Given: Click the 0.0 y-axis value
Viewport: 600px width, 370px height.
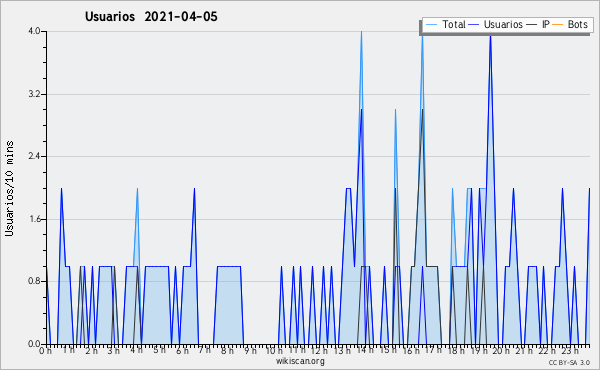Looking at the screenshot, I should click(34, 344).
